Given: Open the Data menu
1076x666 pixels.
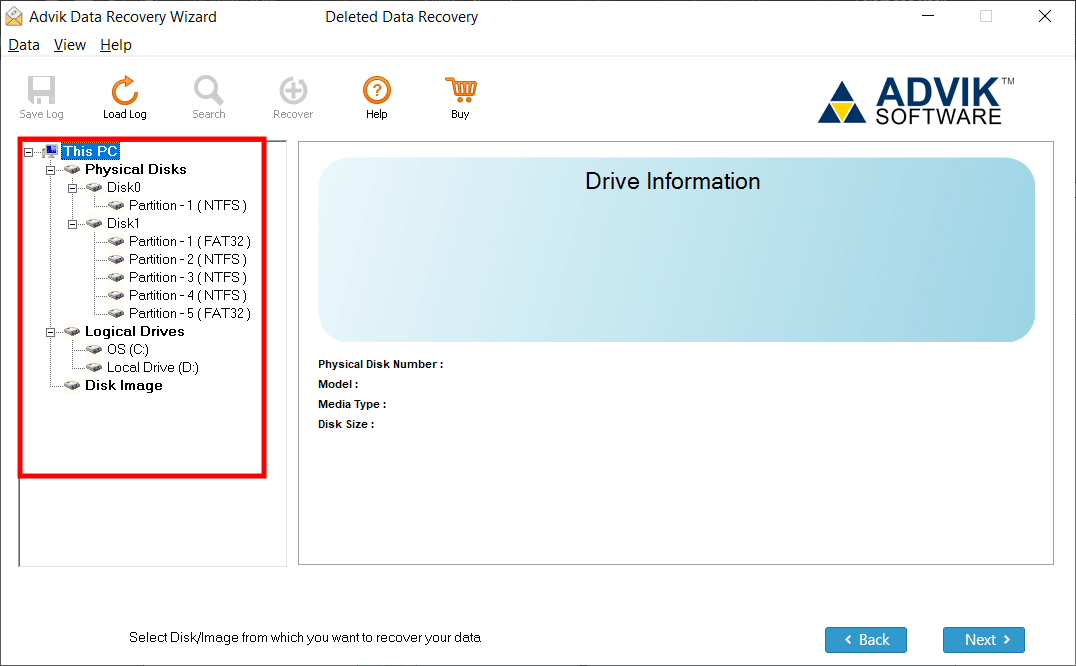Looking at the screenshot, I should (x=24, y=45).
